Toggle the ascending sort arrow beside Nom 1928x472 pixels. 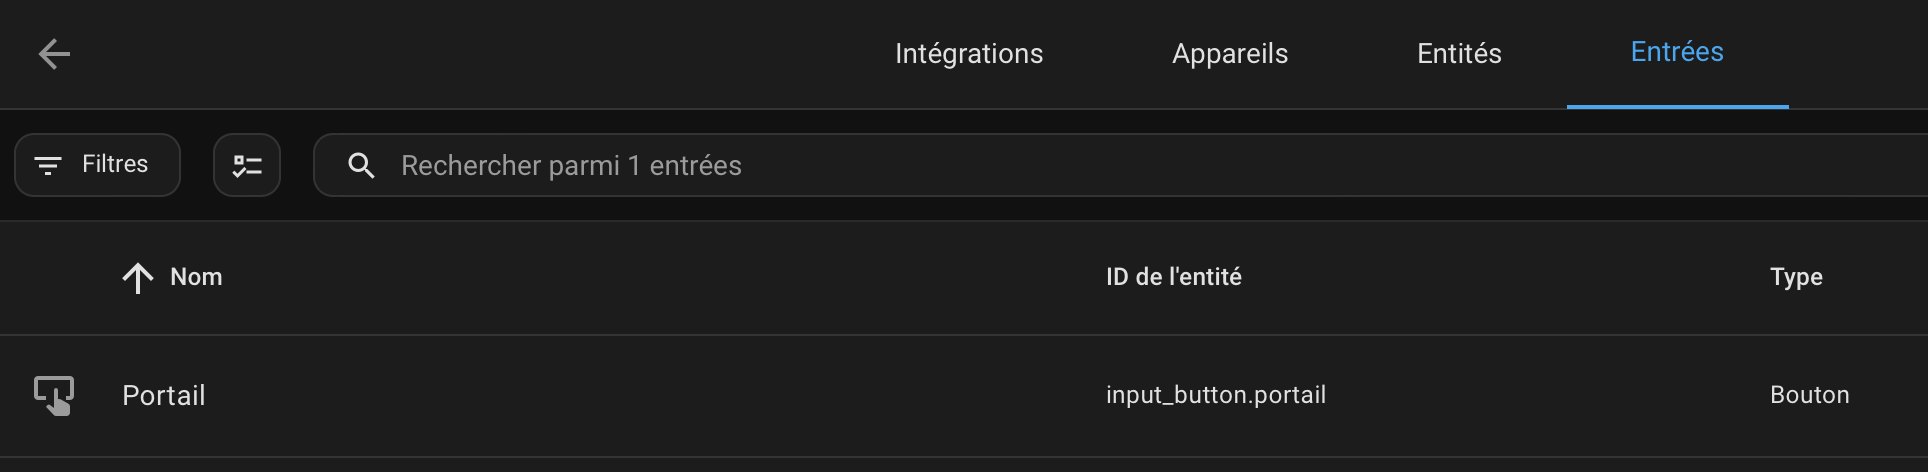pos(138,277)
